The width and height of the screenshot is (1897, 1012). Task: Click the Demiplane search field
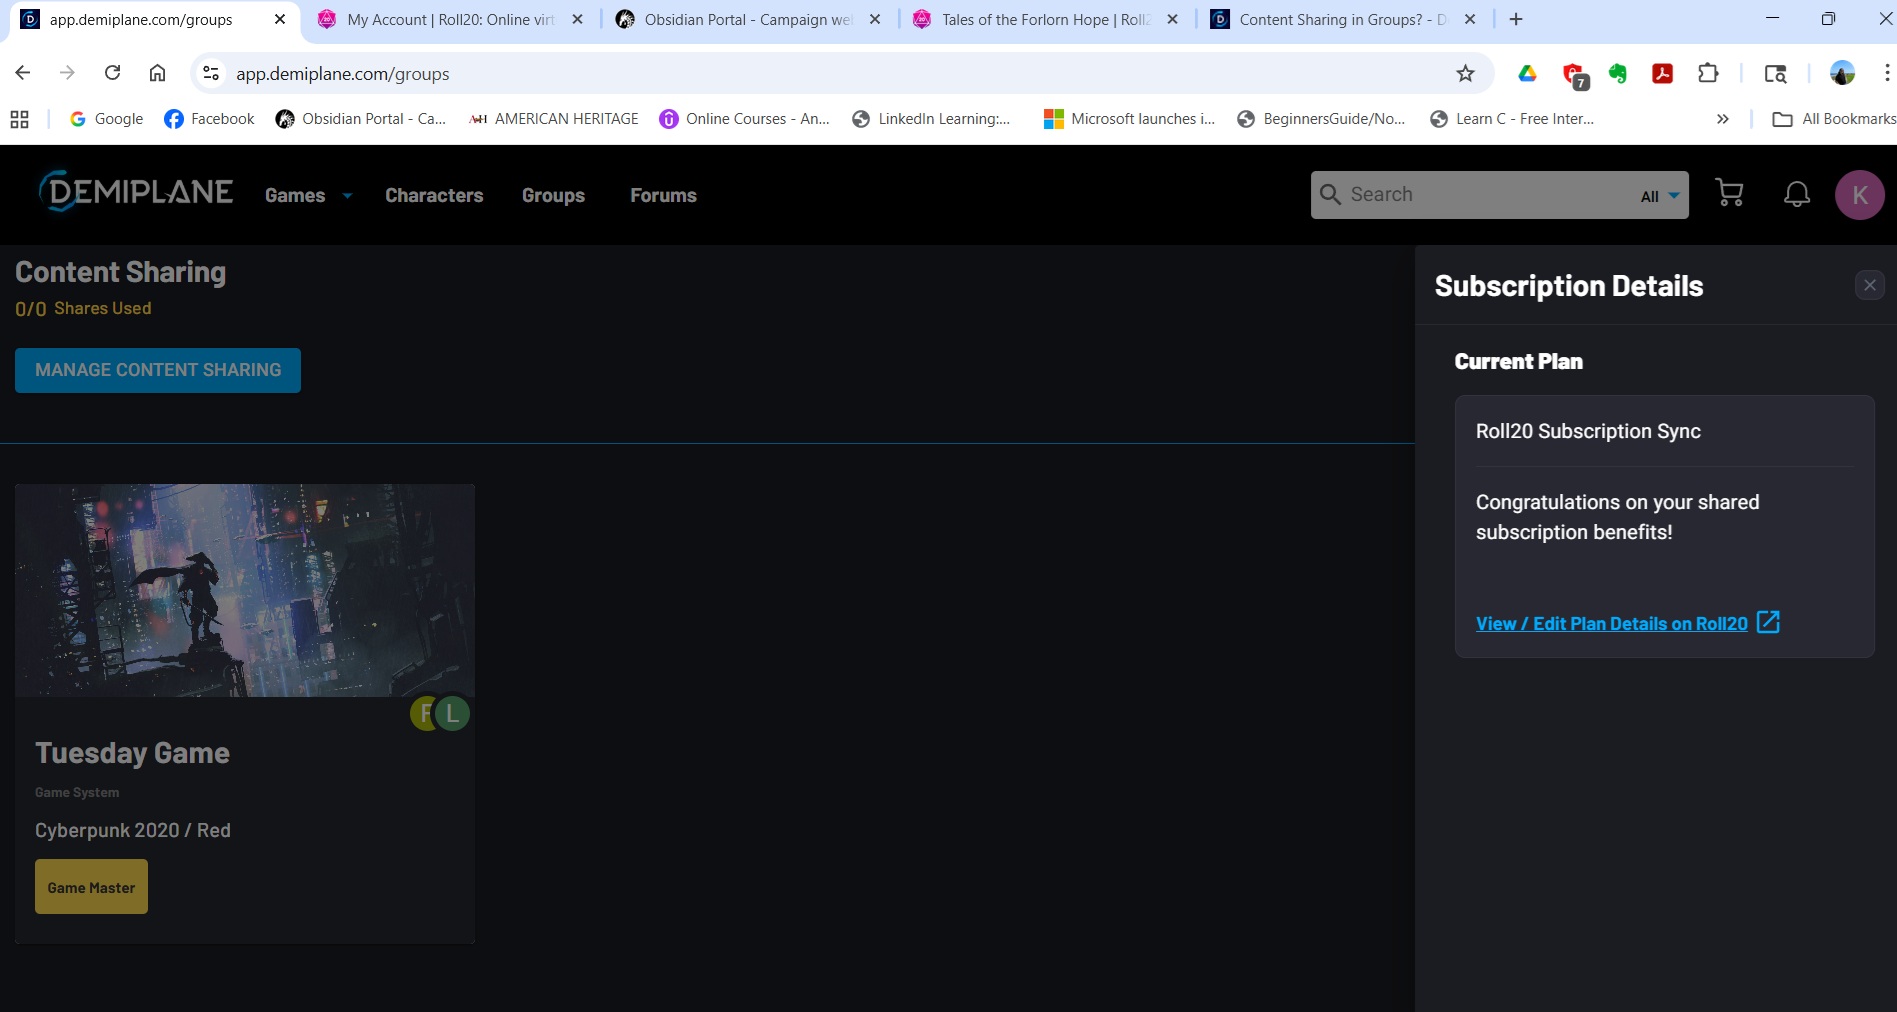click(1480, 195)
